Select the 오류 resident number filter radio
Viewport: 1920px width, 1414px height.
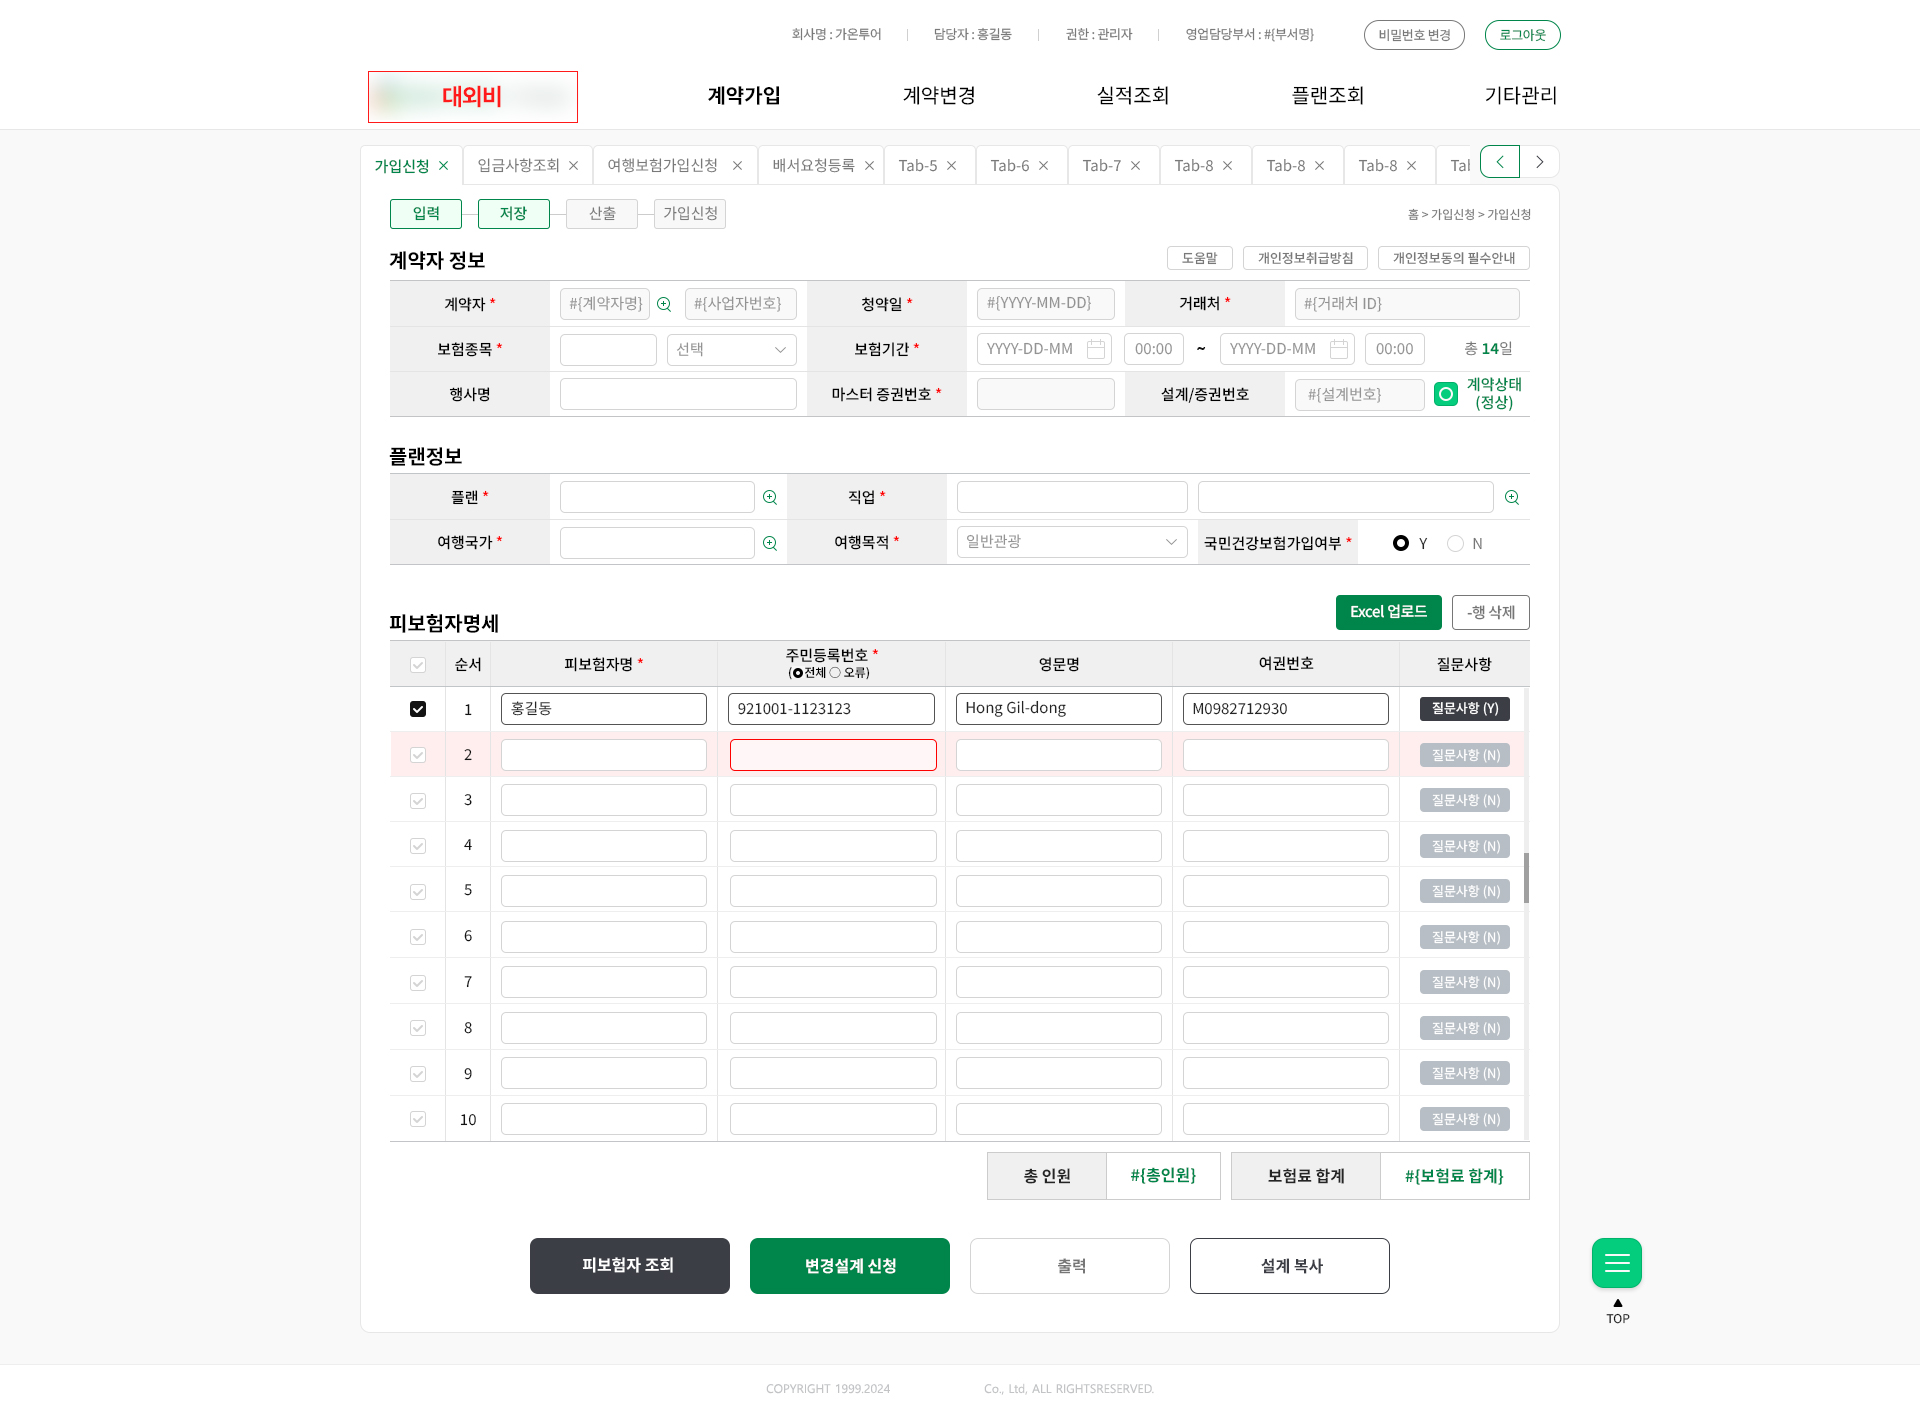835,673
